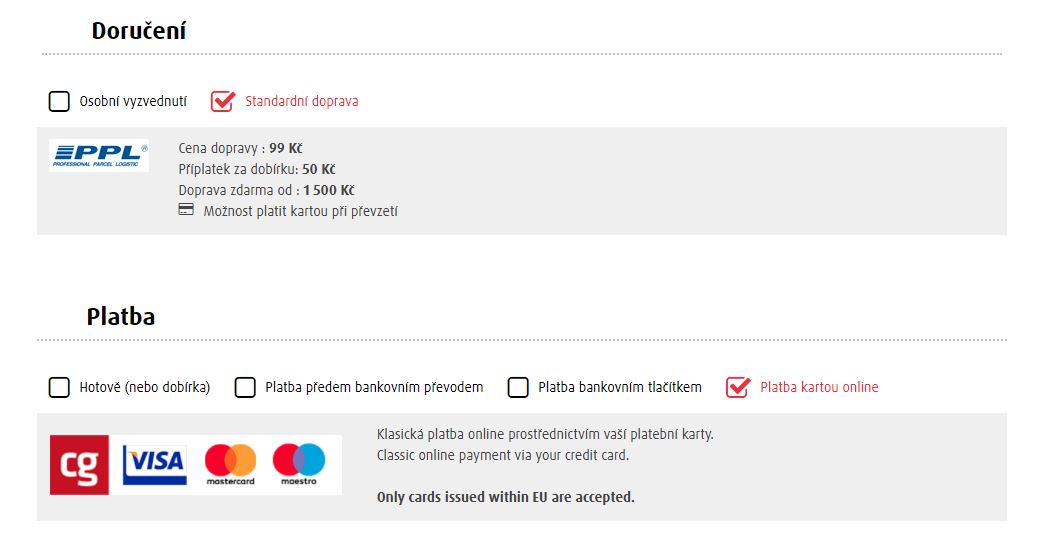Toggle the Platba kartou online checkbox
Viewport: 1053px width, 547px height.
pyautogui.click(x=737, y=387)
